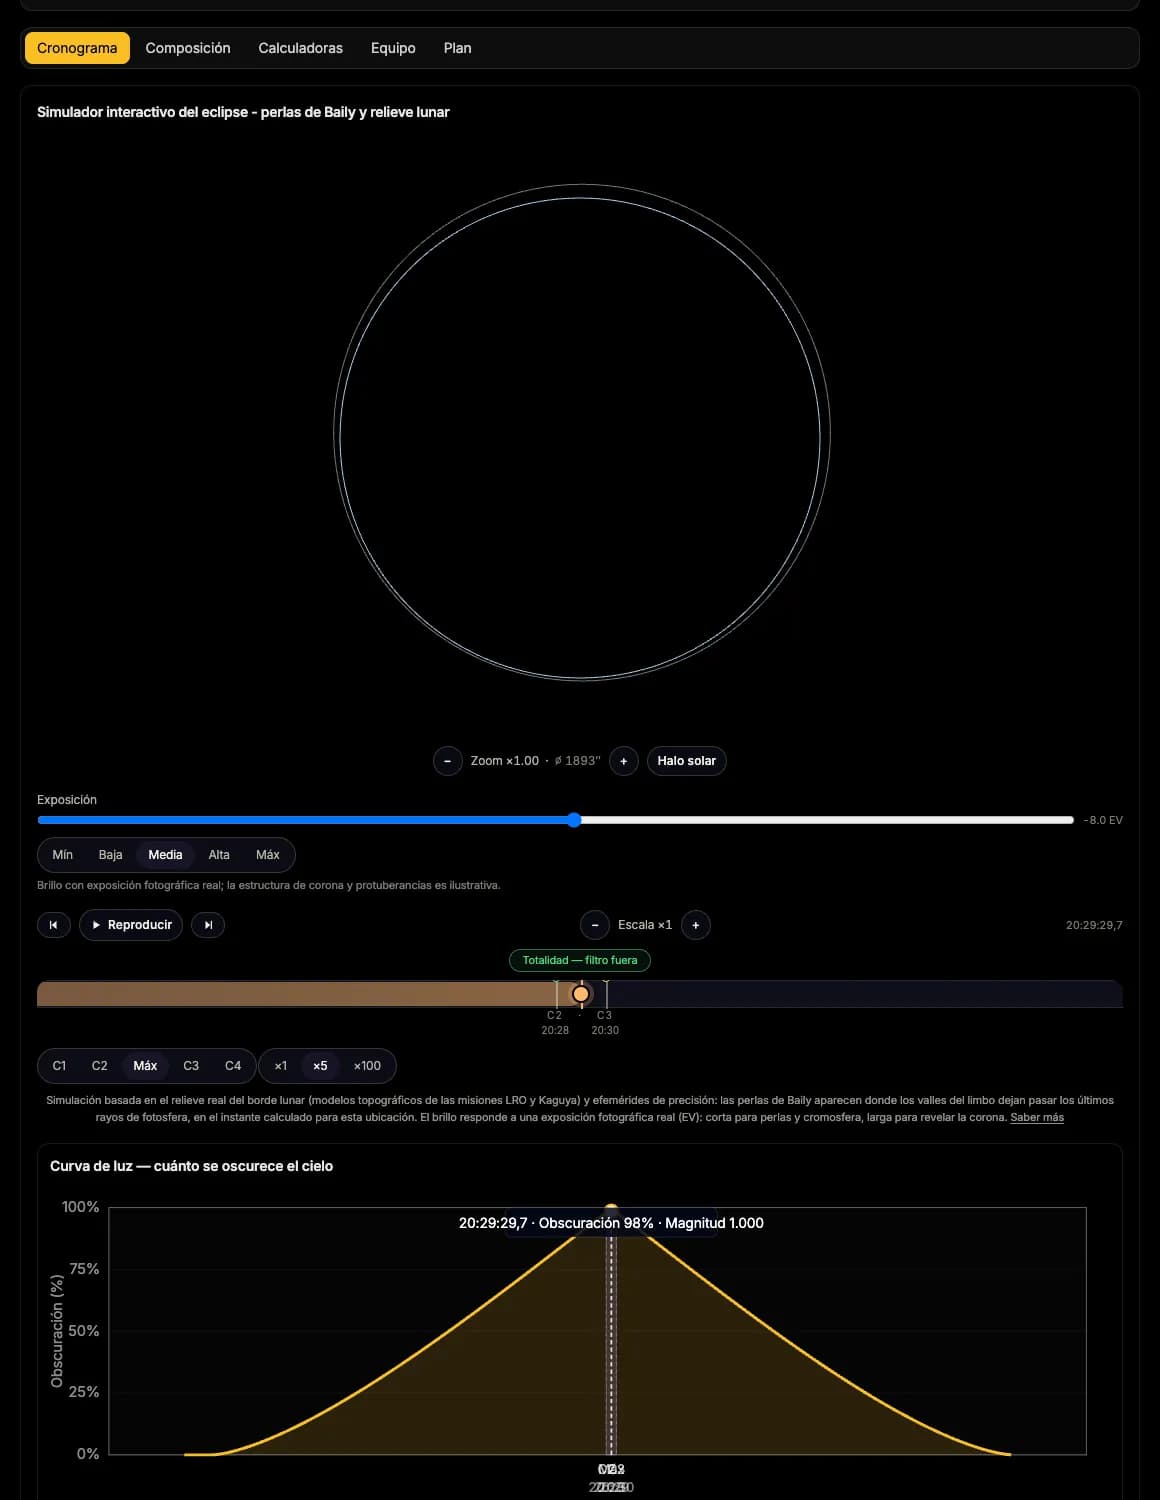The image size is (1160, 1500).
Task: Select the Mín exposure preset
Action: tap(63, 855)
